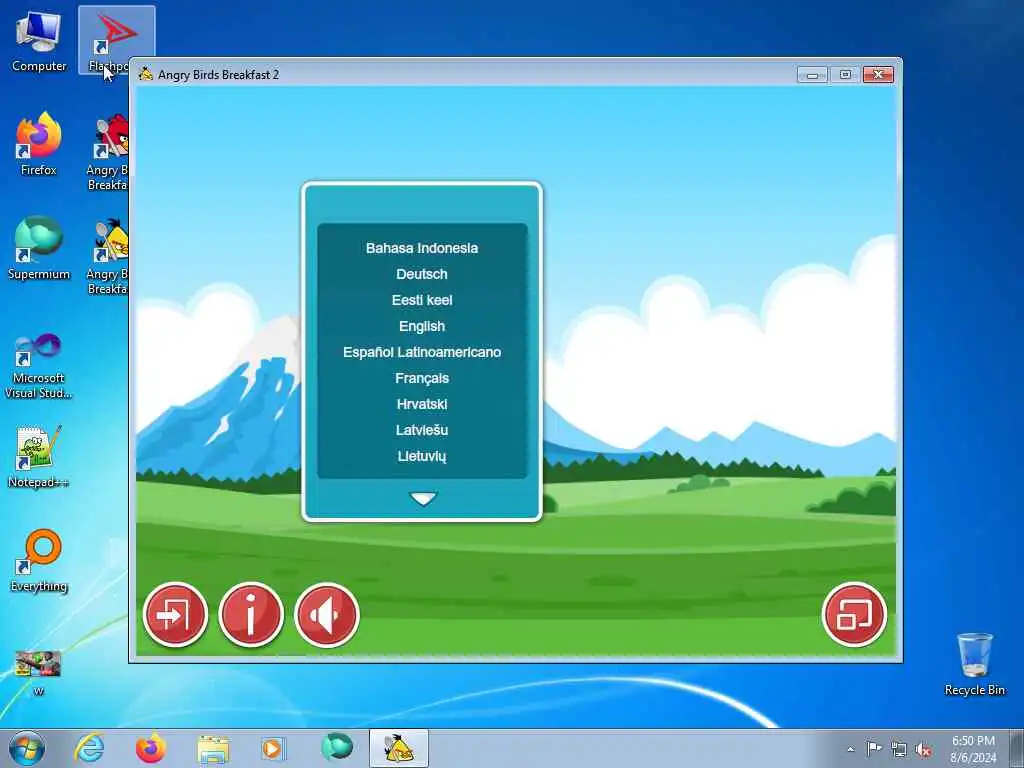The height and width of the screenshot is (768, 1024).
Task: Toggle fullscreen with the red window button
Action: [854, 615]
